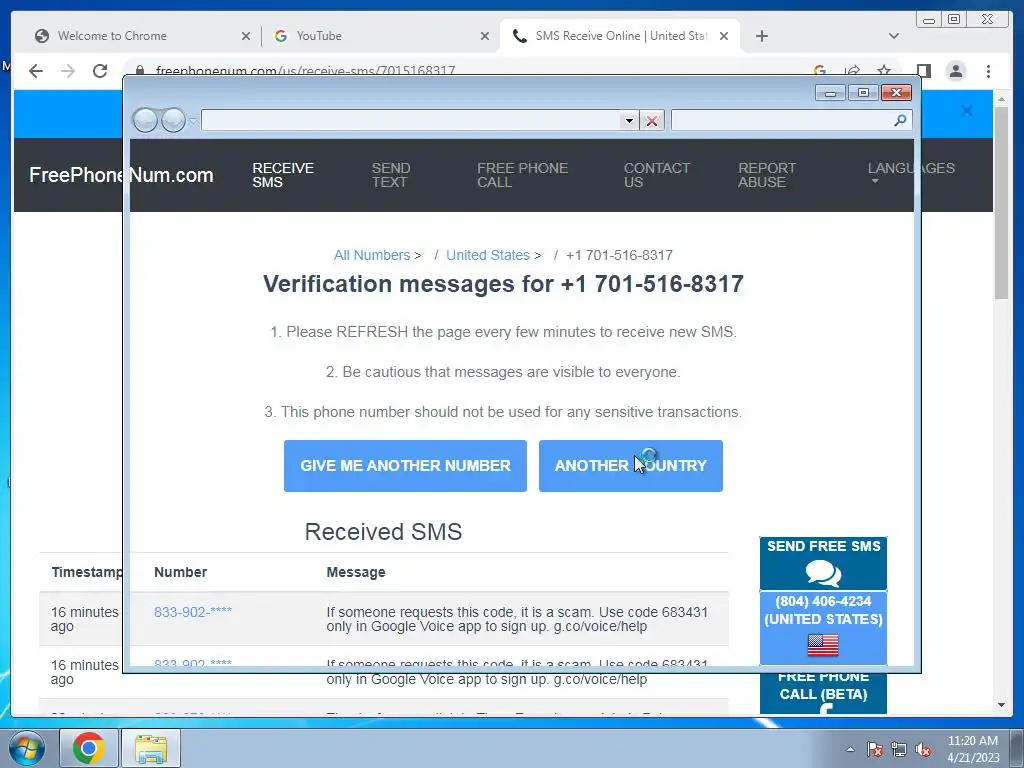Follow the All Numbers breadcrumb link
The width and height of the screenshot is (1024, 768).
(x=372, y=255)
